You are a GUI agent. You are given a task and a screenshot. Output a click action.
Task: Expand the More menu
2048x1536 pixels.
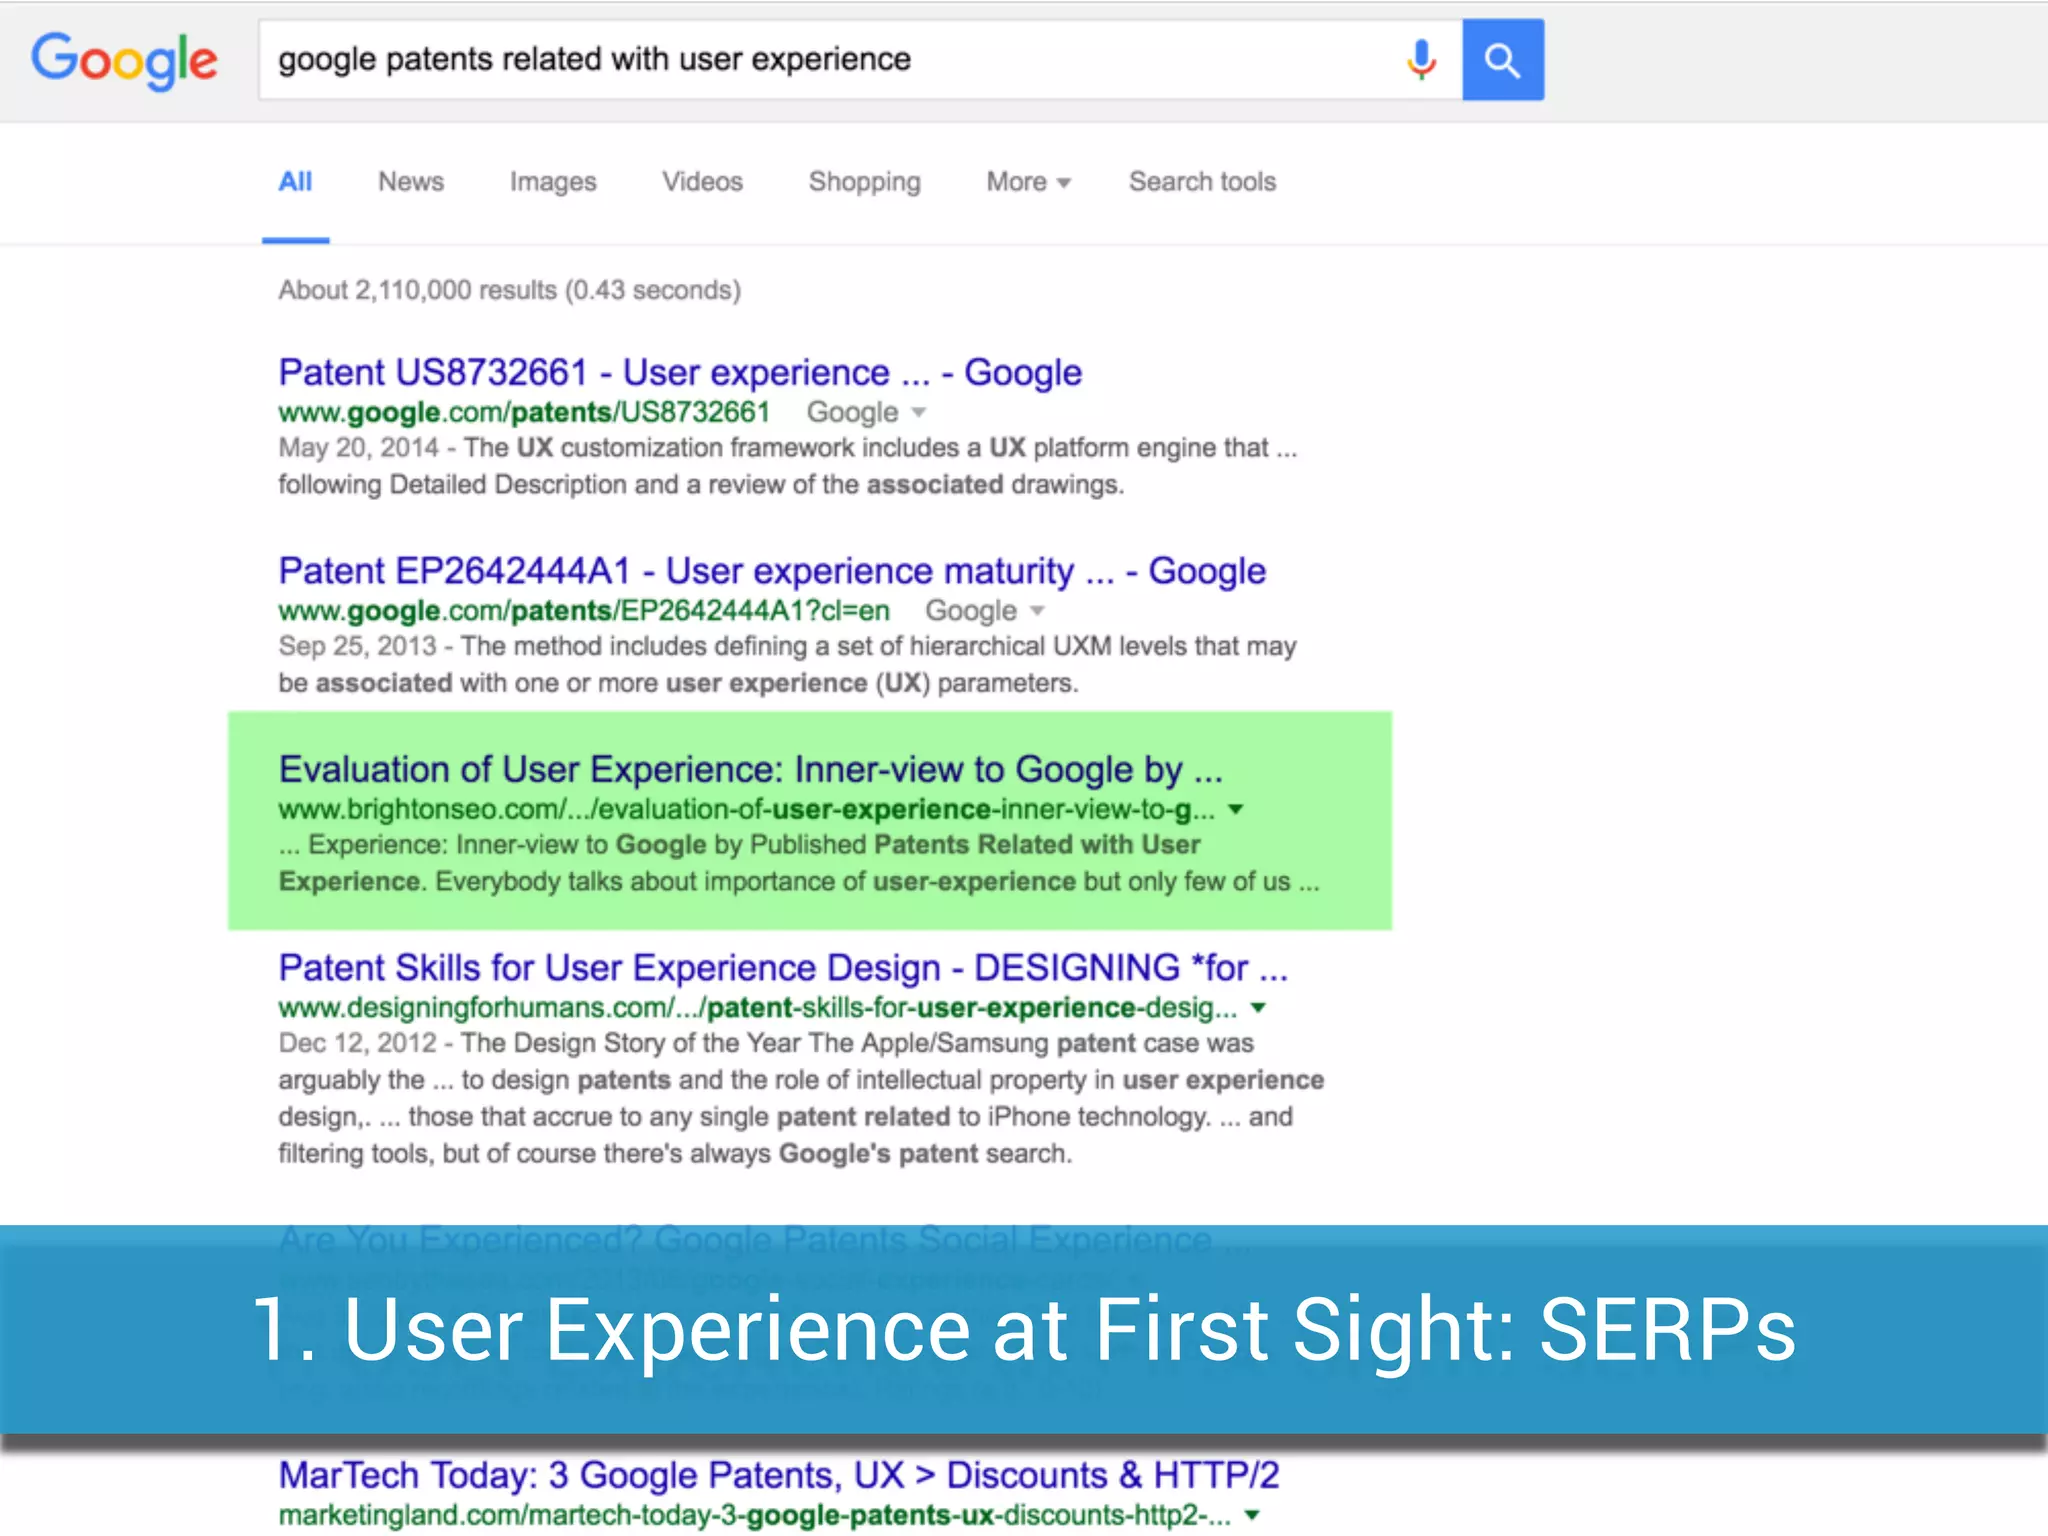(x=1028, y=182)
